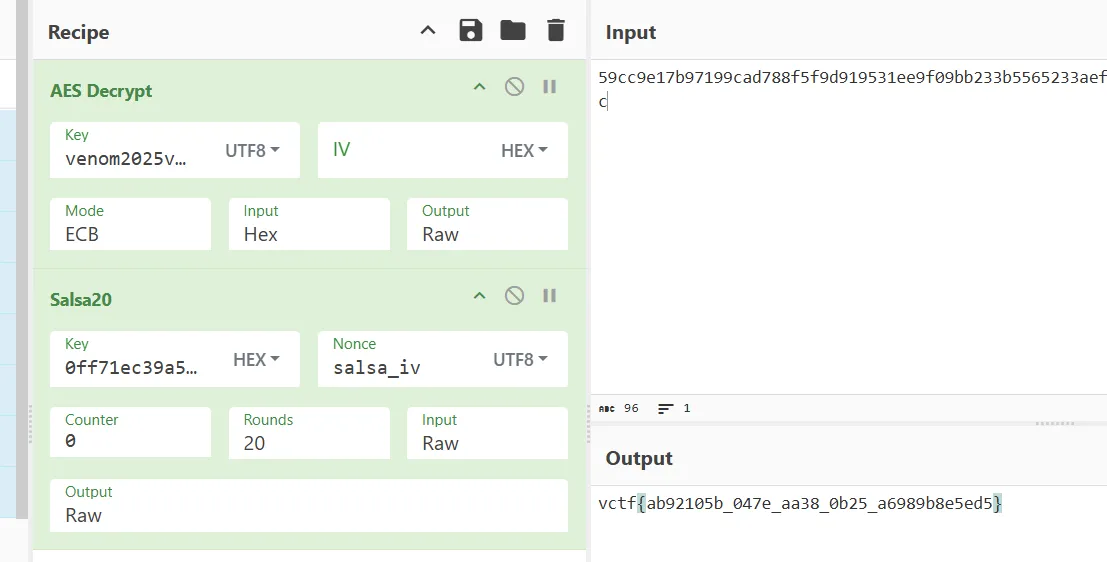This screenshot has height=562, width=1107.
Task: Collapse the AES Decrypt operation
Action: point(479,87)
